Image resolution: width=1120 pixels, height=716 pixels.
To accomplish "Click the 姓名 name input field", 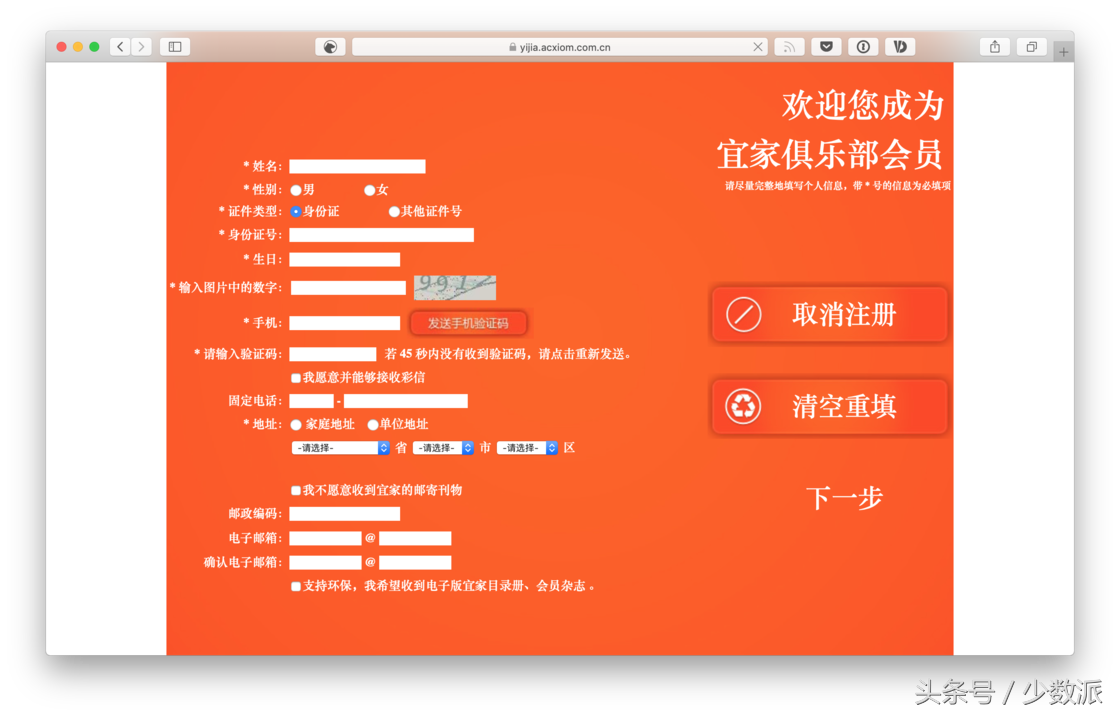I will coord(357,166).
